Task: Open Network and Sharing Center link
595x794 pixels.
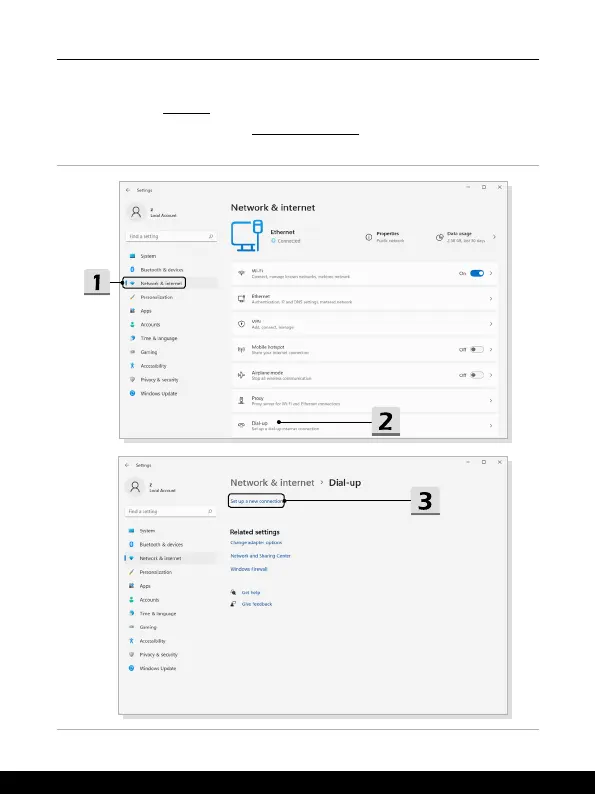Action: pos(260,555)
